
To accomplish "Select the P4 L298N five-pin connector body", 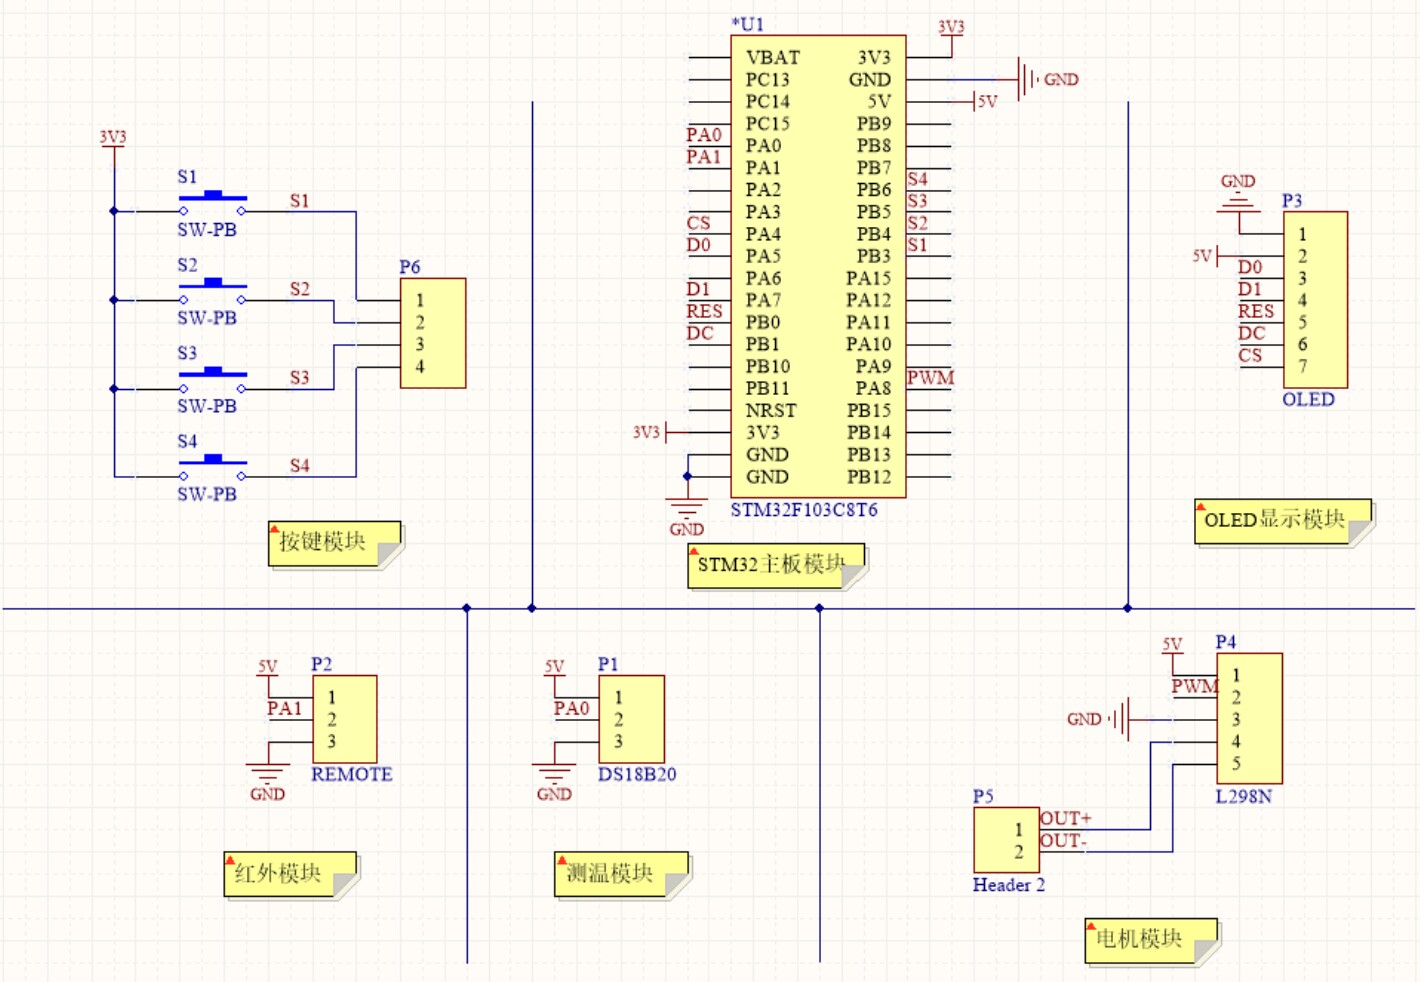I will click(1249, 719).
